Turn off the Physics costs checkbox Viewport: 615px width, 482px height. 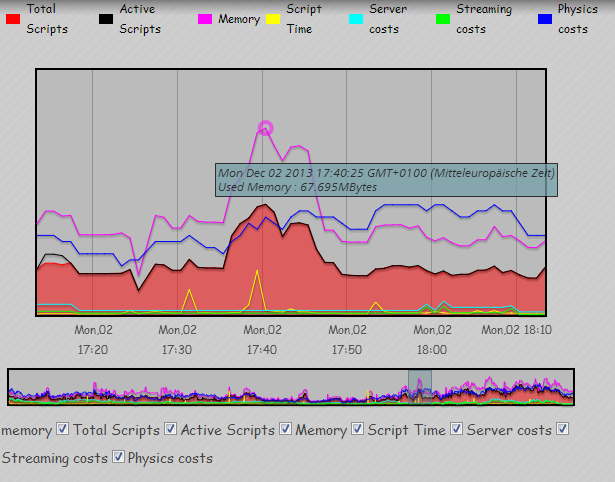point(119,458)
